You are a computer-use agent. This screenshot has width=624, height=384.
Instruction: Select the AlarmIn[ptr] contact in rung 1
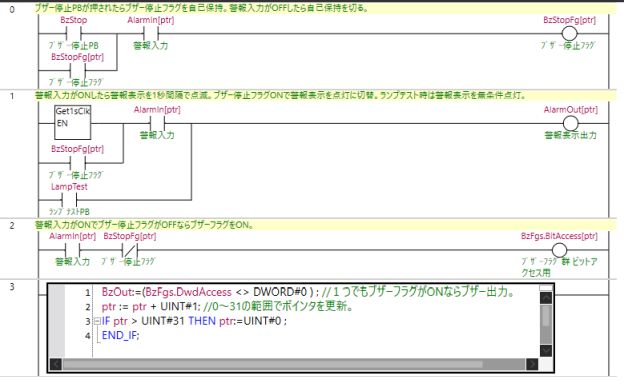(157, 123)
